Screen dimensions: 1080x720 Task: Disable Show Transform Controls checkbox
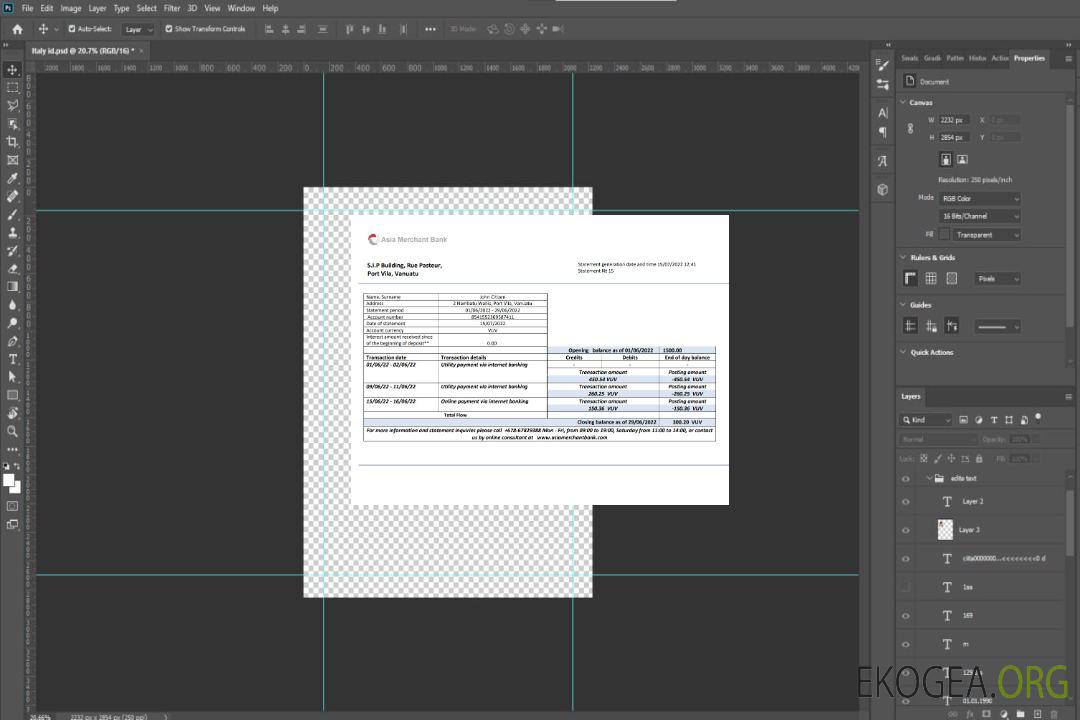point(169,29)
